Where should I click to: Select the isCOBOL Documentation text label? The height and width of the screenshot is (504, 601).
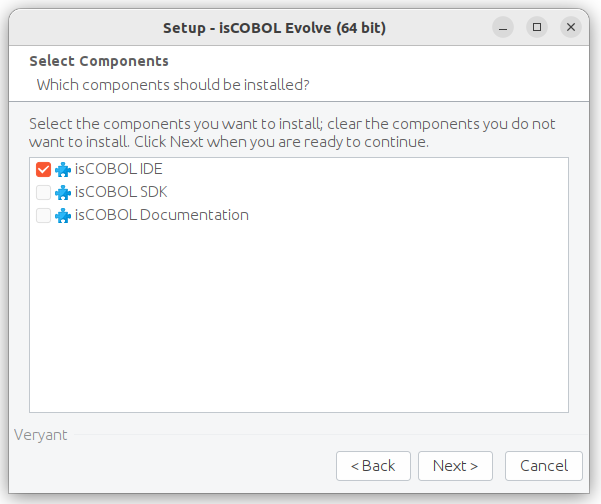162,215
